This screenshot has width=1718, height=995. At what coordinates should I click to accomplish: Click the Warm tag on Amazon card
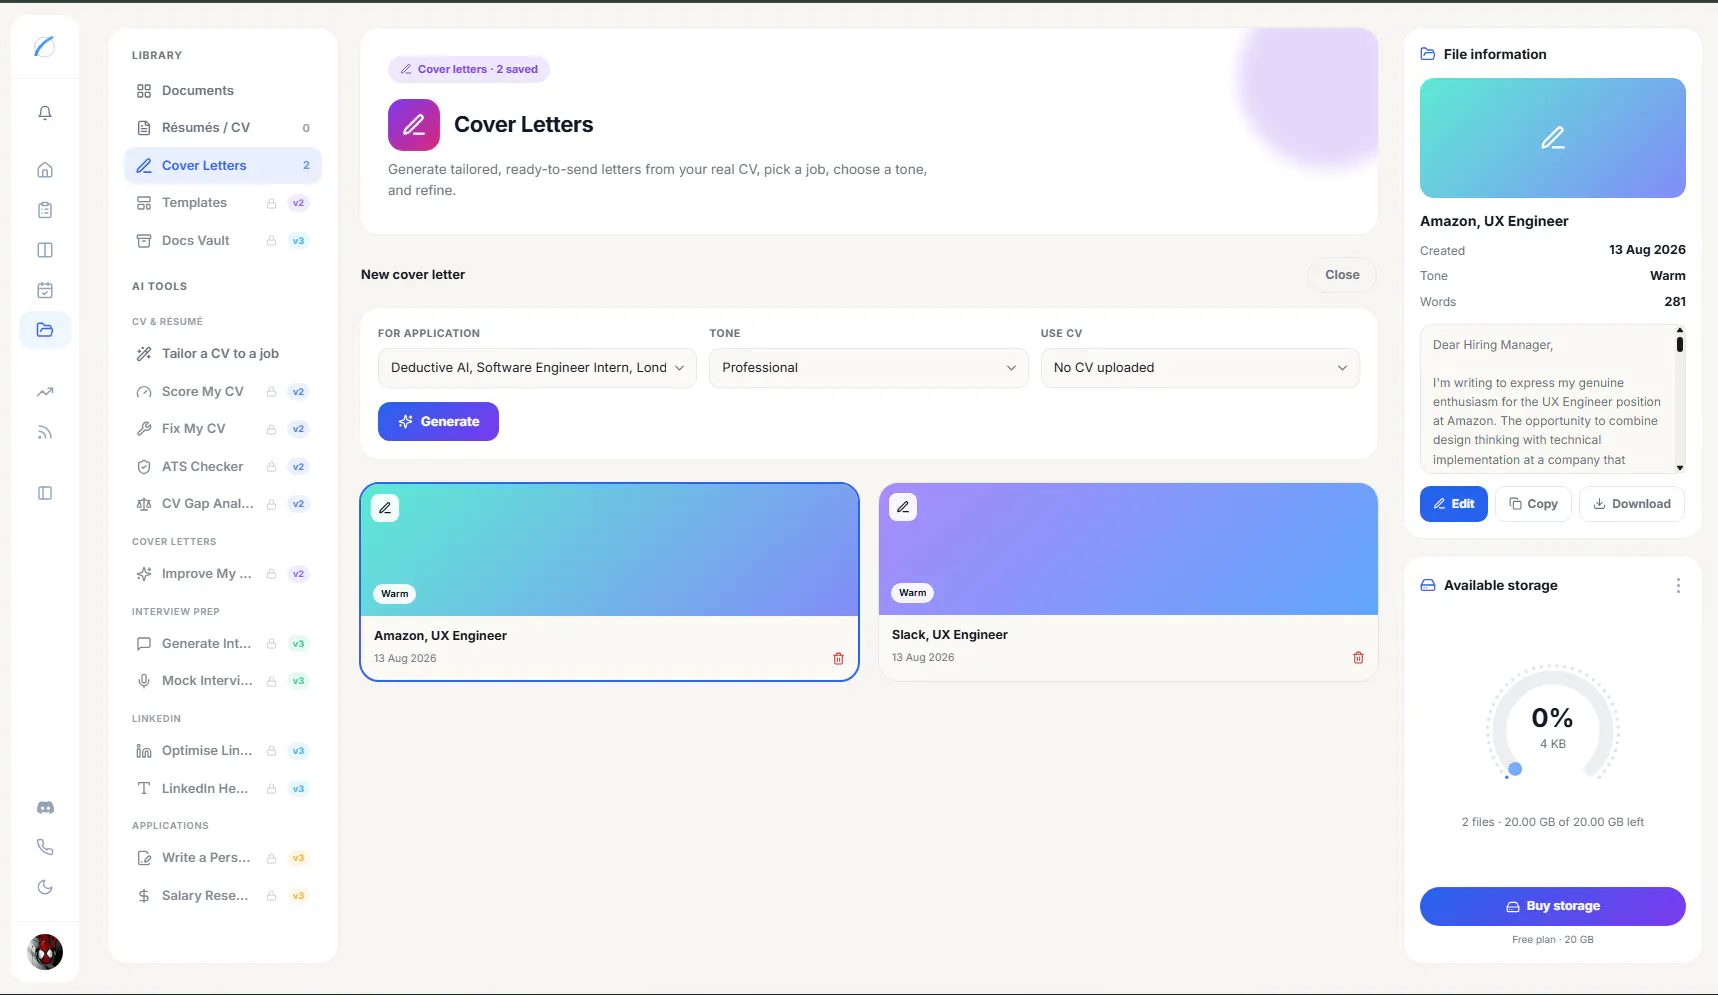pyautogui.click(x=395, y=594)
